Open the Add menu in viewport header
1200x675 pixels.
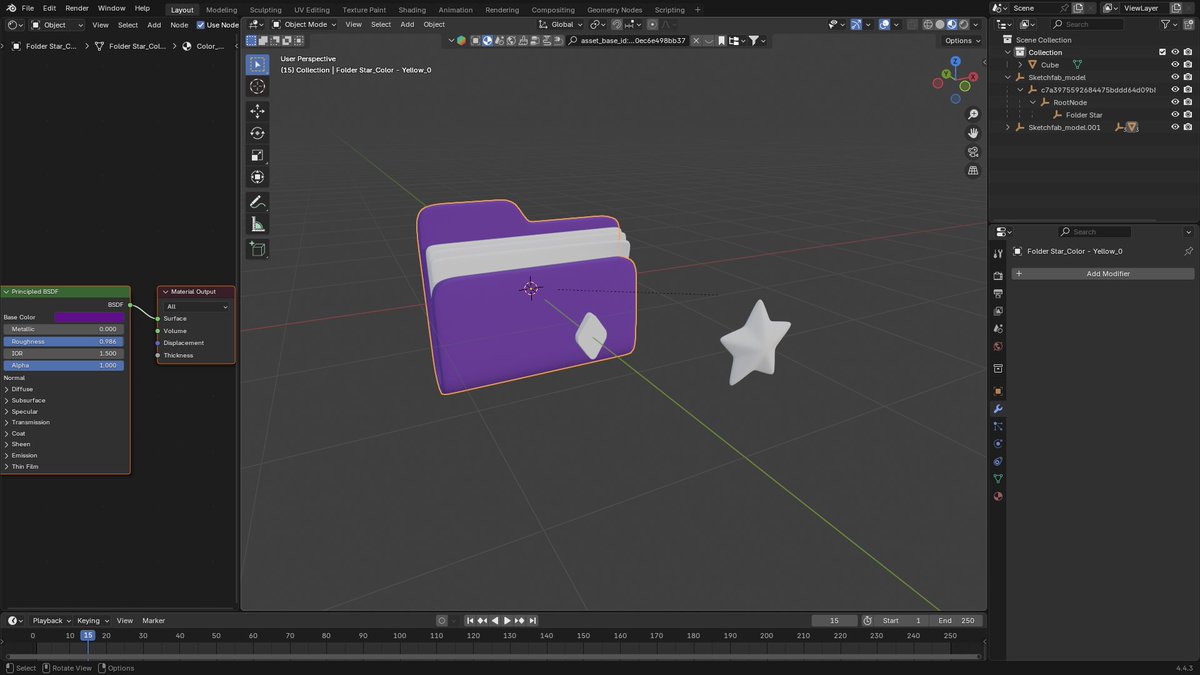(x=407, y=24)
